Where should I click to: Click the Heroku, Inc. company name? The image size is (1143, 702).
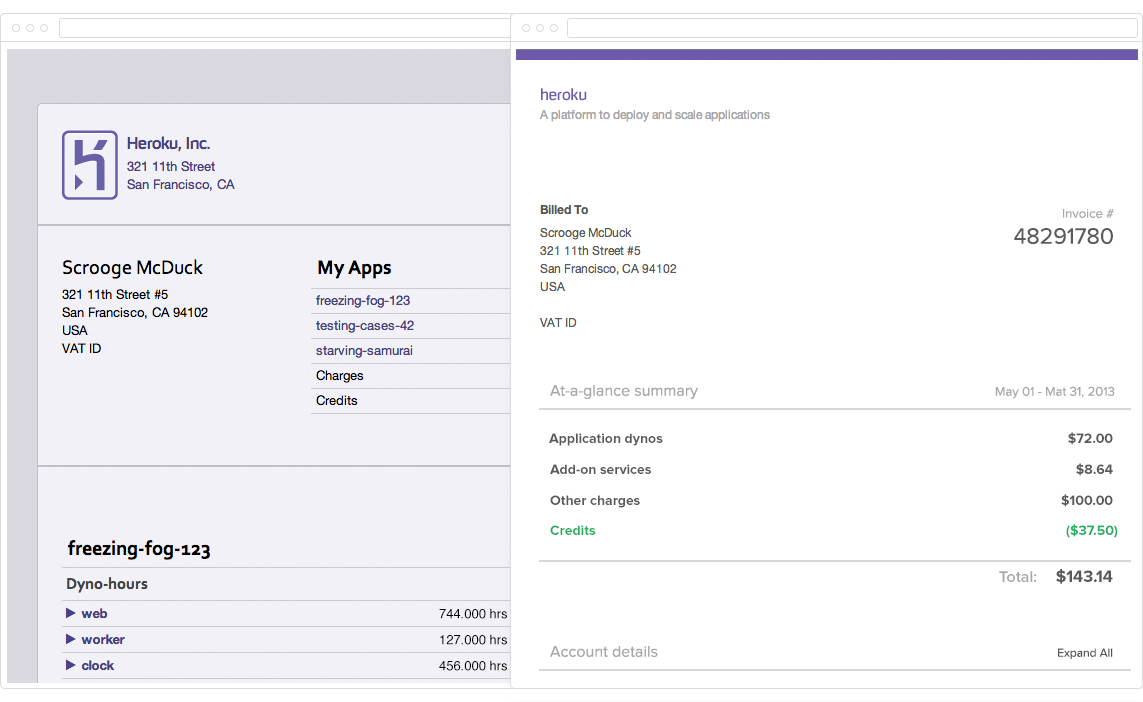click(168, 143)
